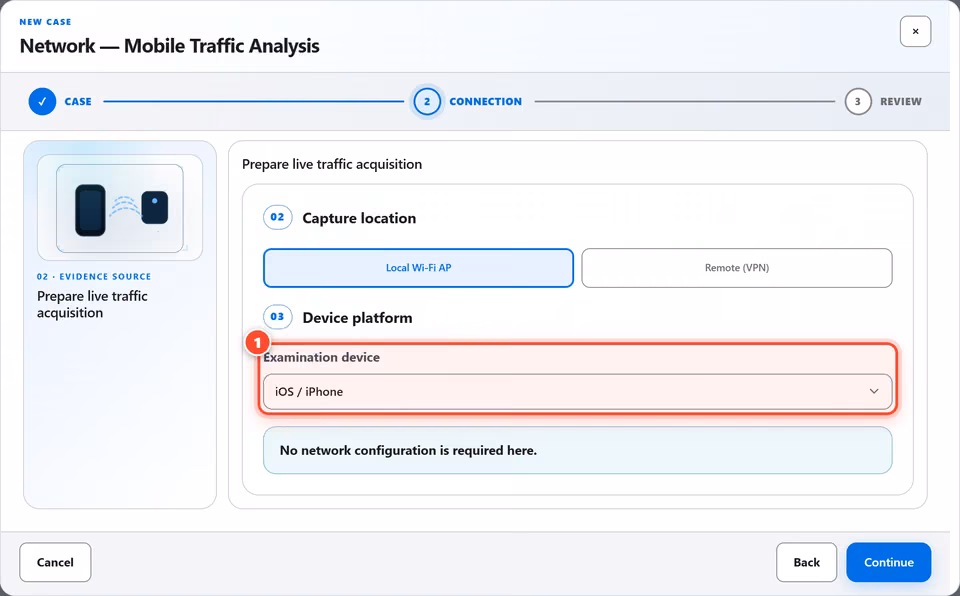The width and height of the screenshot is (960, 596).
Task: Click the 02 Capture location badge
Action: pos(277,217)
